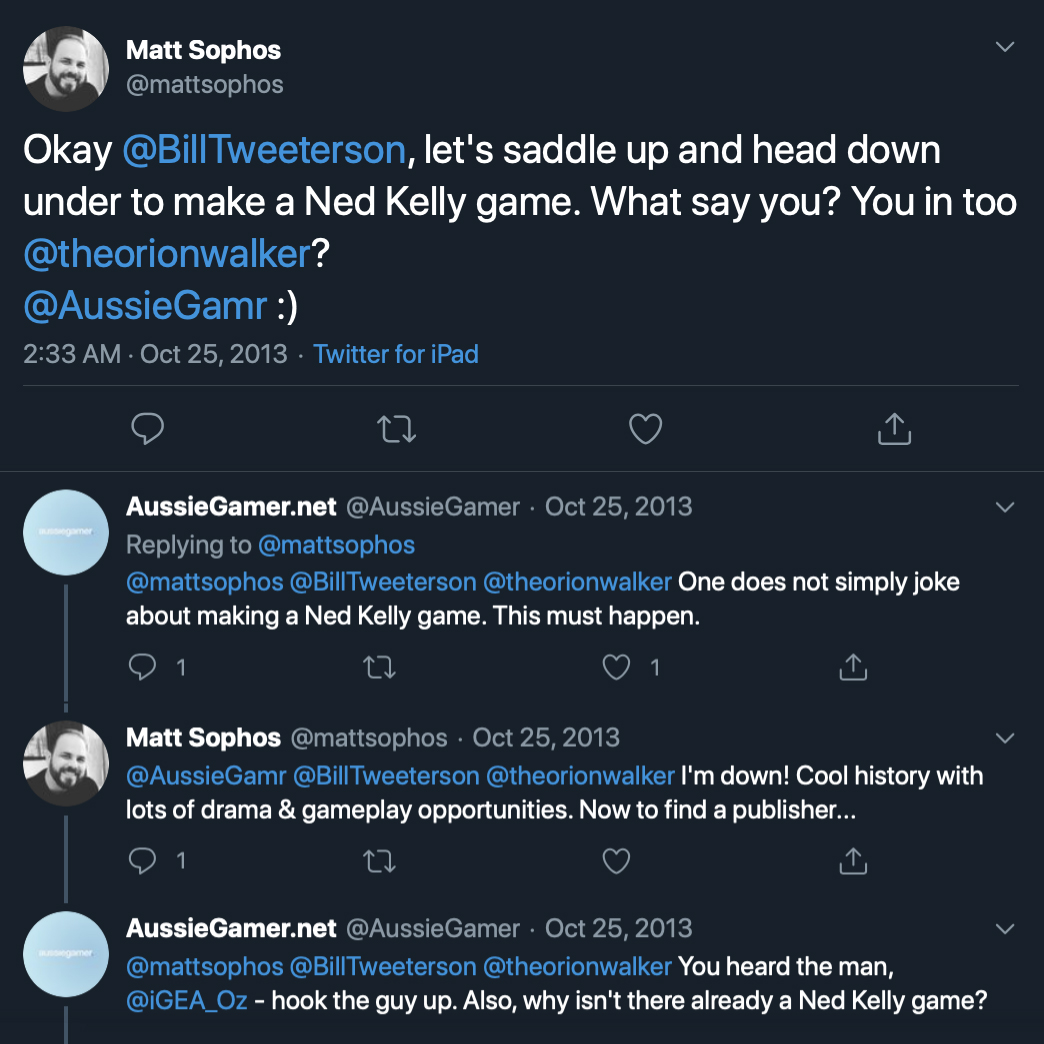The width and height of the screenshot is (1044, 1044).
Task: View first AussieGamer.net reply avatar
Action: [x=66, y=532]
